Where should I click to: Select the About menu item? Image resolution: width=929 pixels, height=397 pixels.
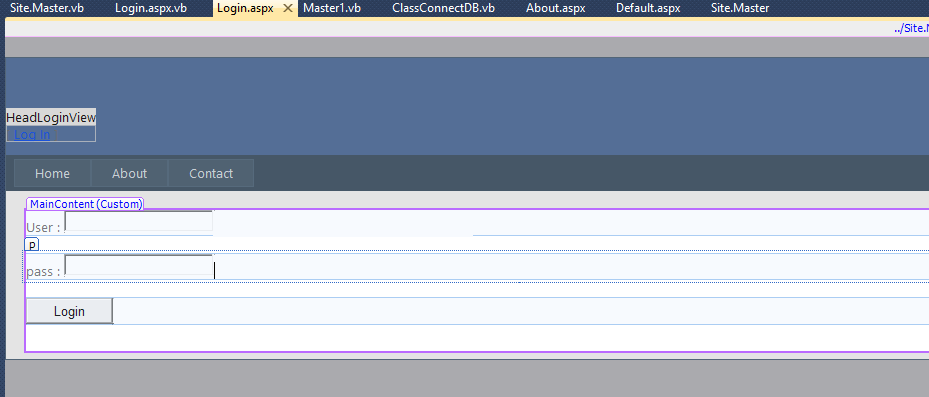point(129,174)
